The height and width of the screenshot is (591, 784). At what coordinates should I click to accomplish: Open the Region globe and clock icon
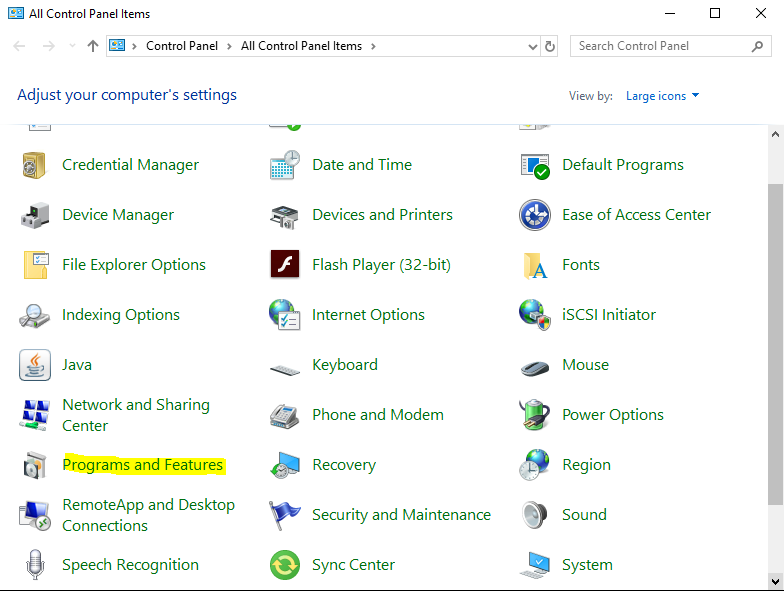pyautogui.click(x=534, y=465)
